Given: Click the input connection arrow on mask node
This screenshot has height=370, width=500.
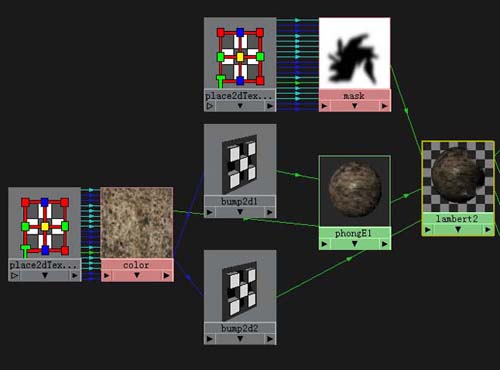Looking at the screenshot, I should pos(324,106).
